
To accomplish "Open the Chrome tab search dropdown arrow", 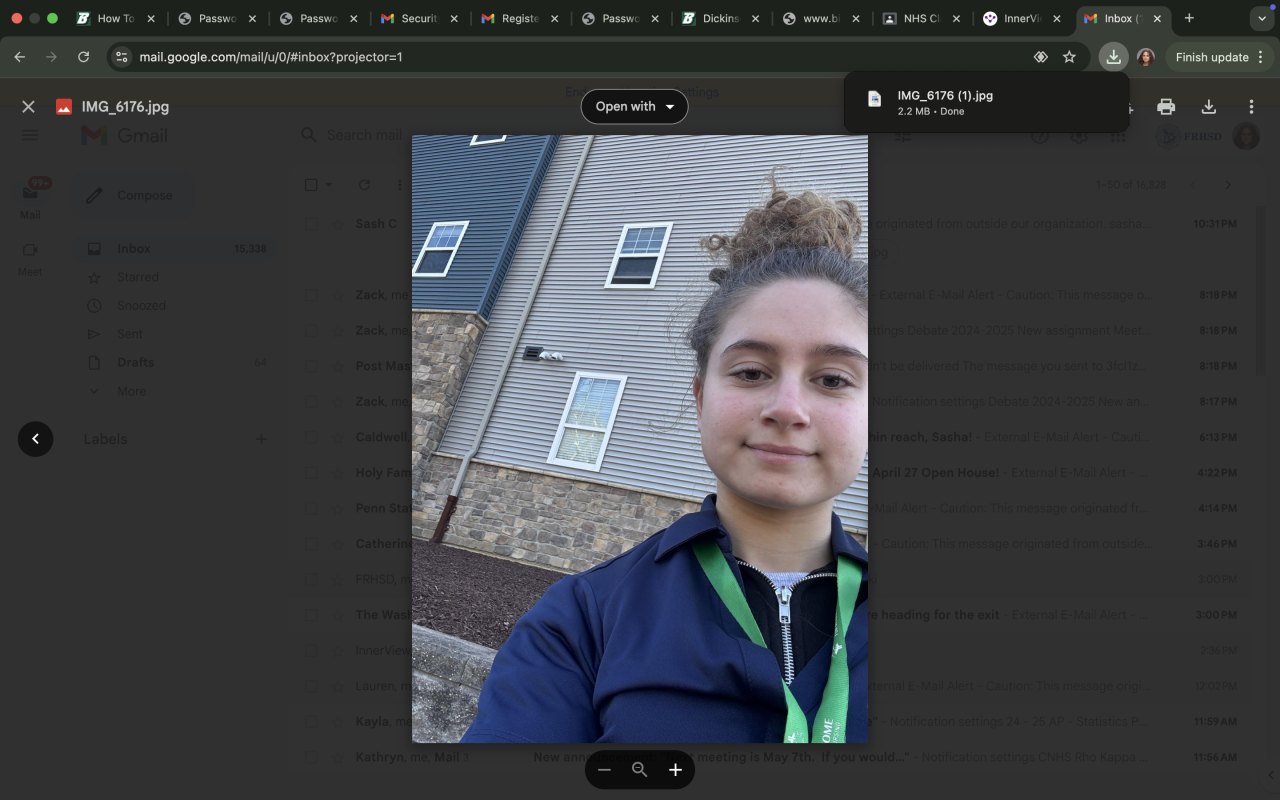I will click(x=1261, y=19).
